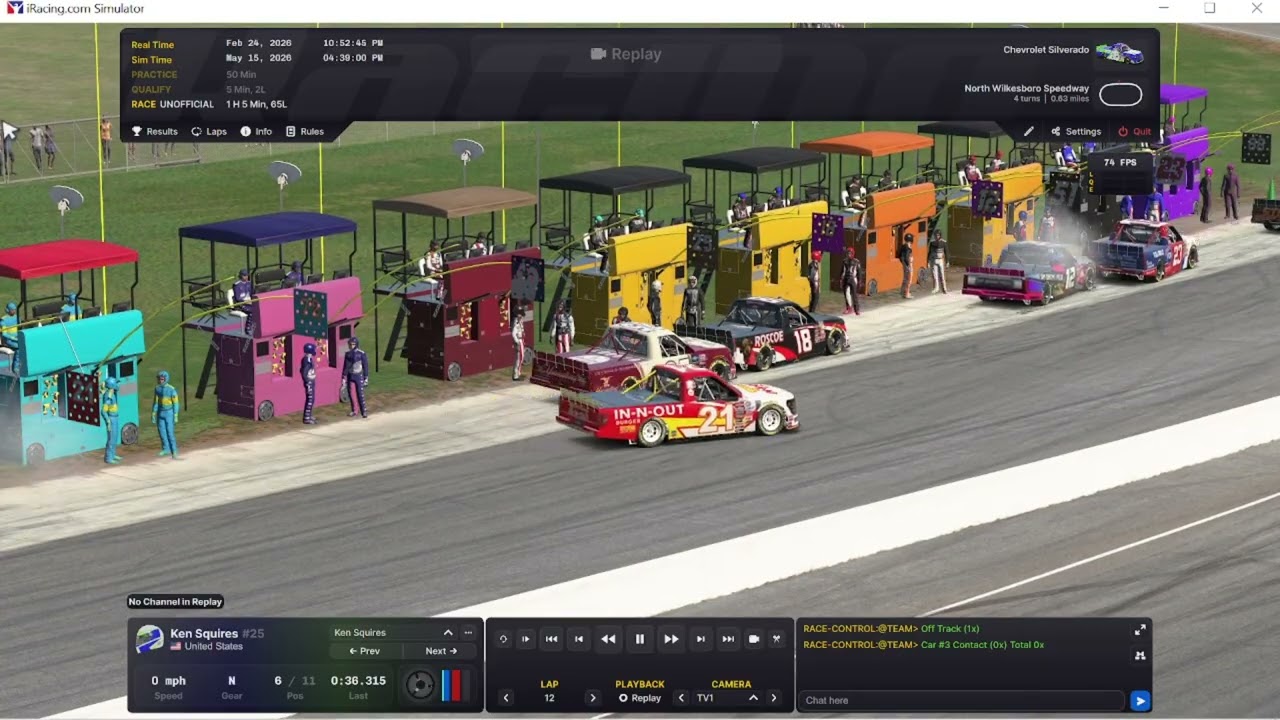Rewind the replay
This screenshot has width=1280, height=720.
[608, 639]
